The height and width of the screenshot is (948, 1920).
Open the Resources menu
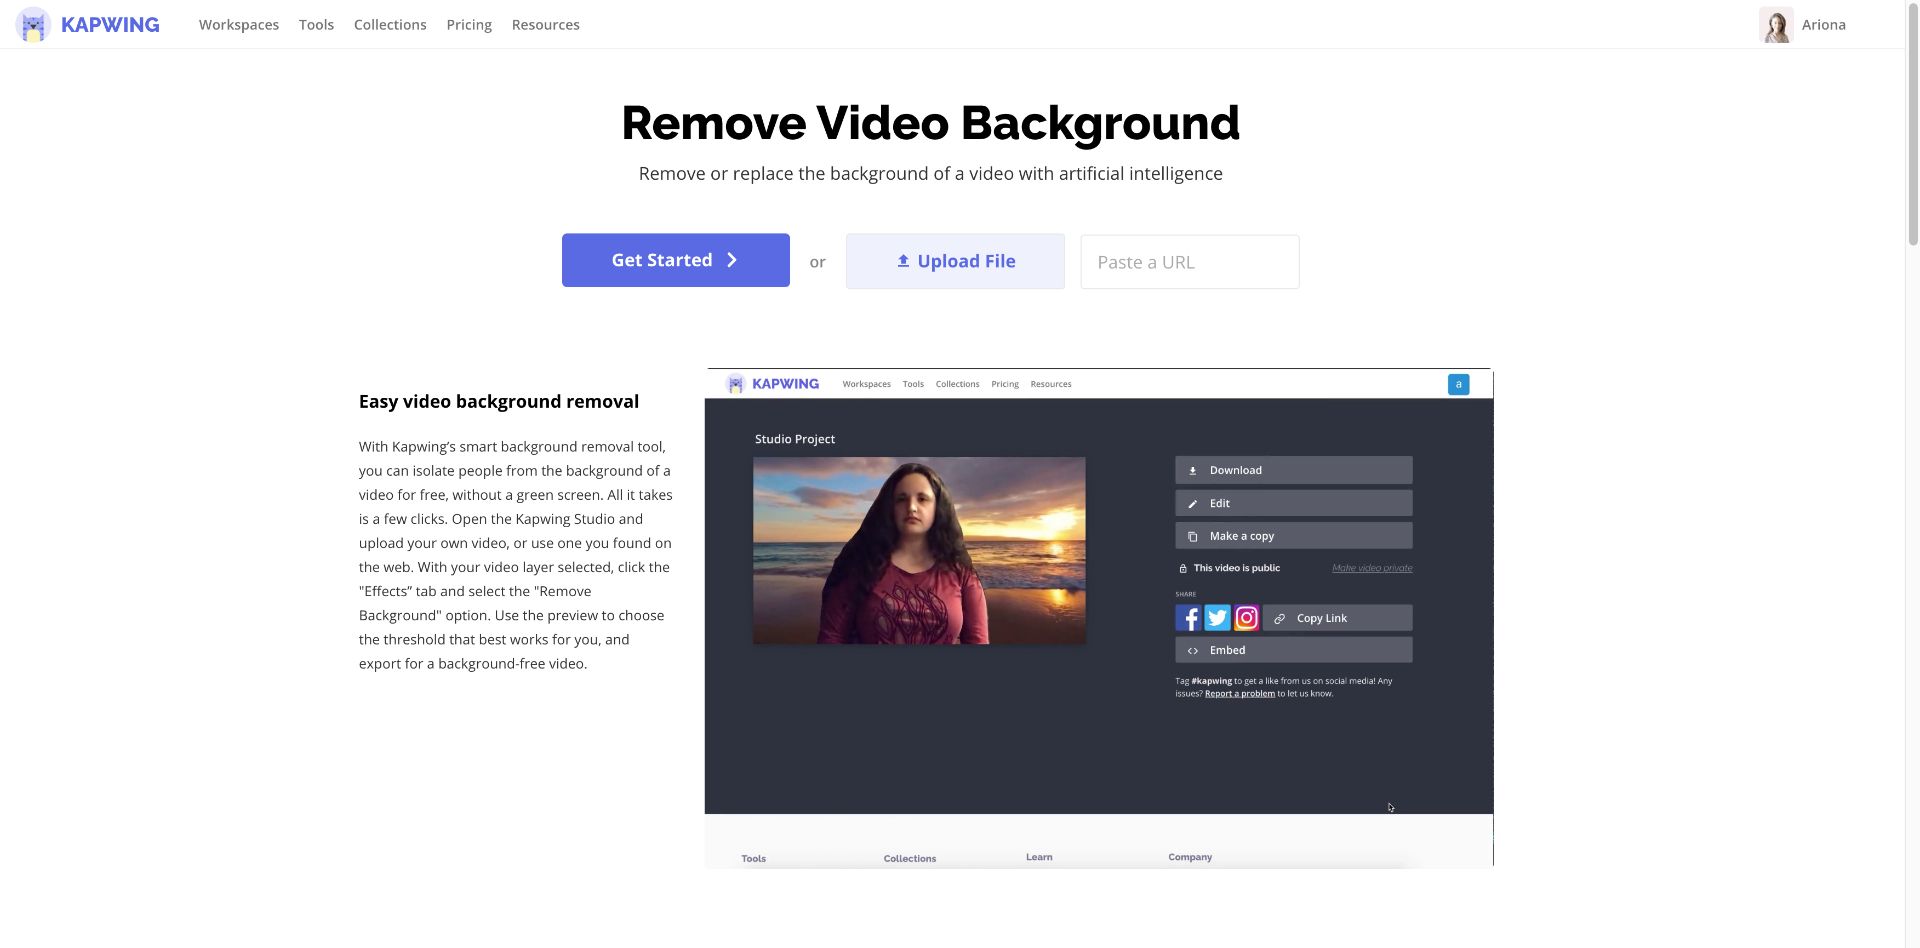coord(545,25)
